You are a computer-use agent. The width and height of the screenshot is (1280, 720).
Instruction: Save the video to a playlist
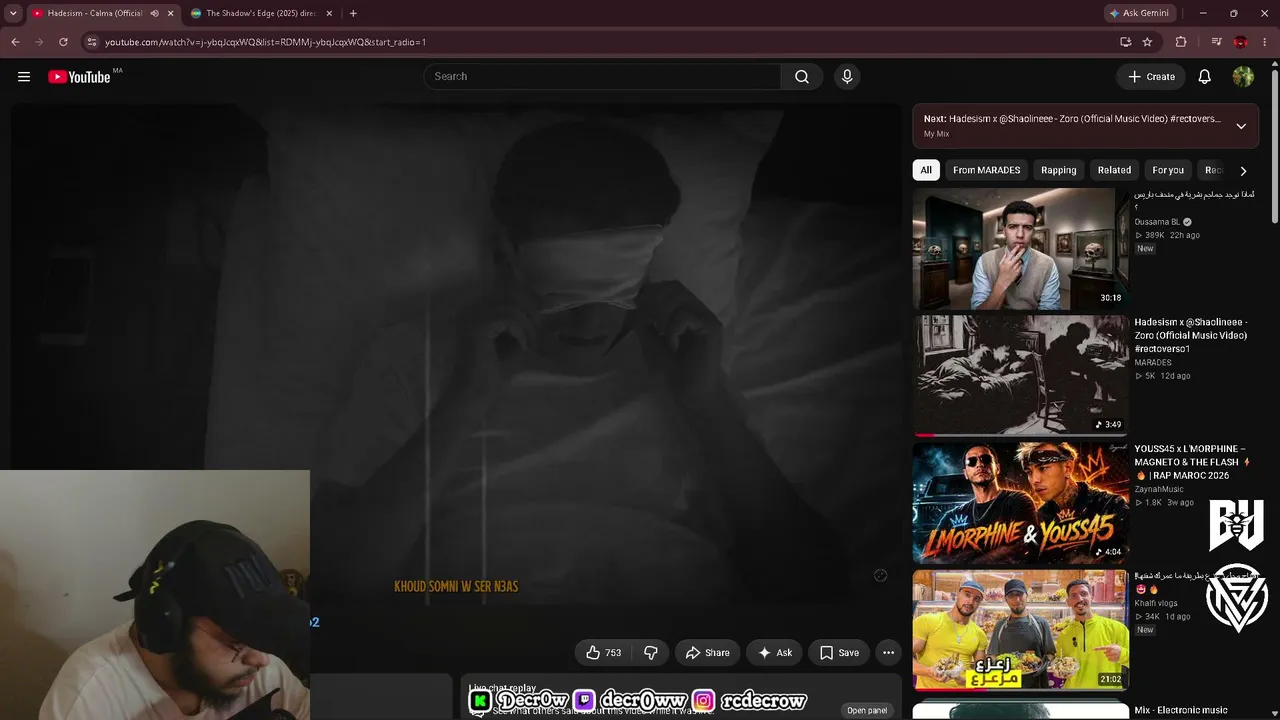pos(839,653)
